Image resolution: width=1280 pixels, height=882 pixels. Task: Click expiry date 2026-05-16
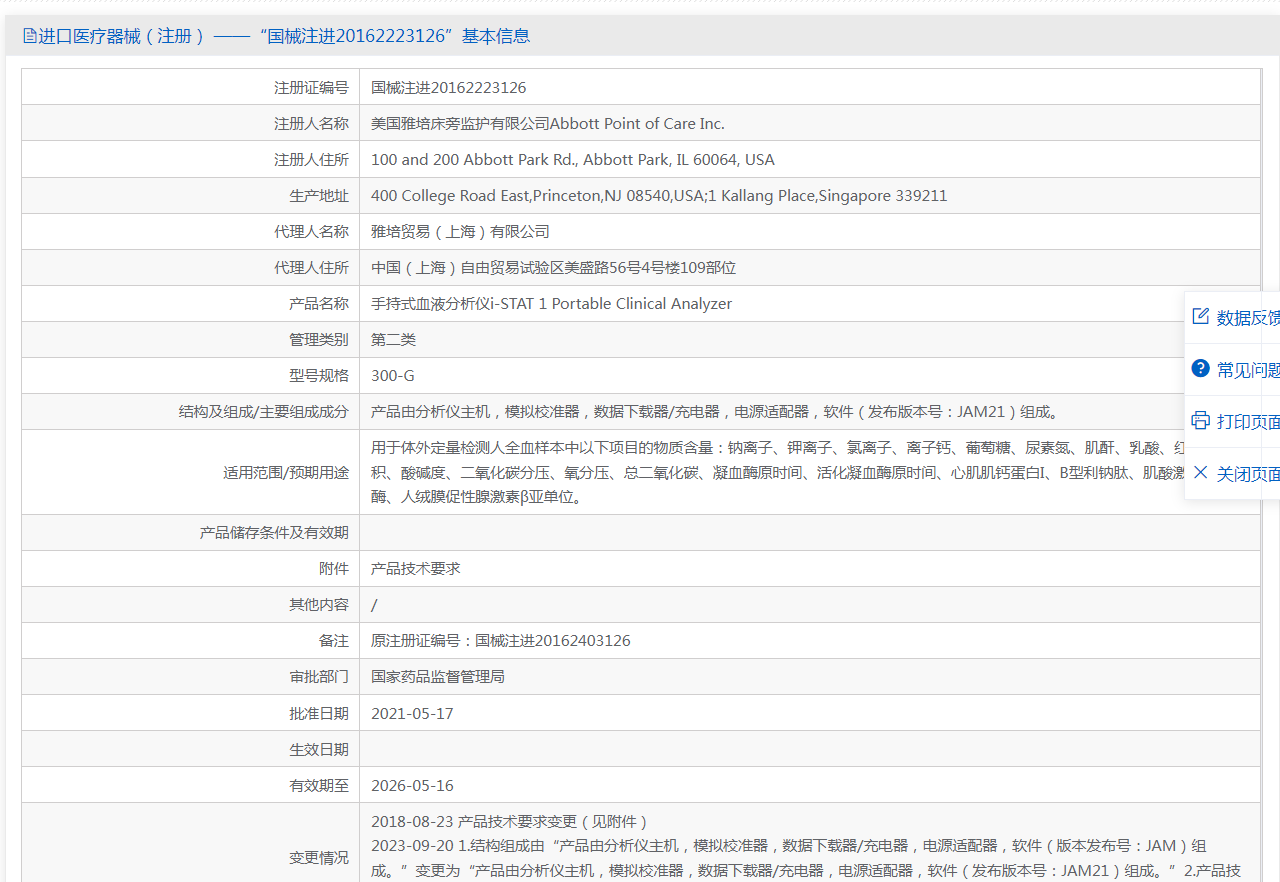(x=412, y=785)
